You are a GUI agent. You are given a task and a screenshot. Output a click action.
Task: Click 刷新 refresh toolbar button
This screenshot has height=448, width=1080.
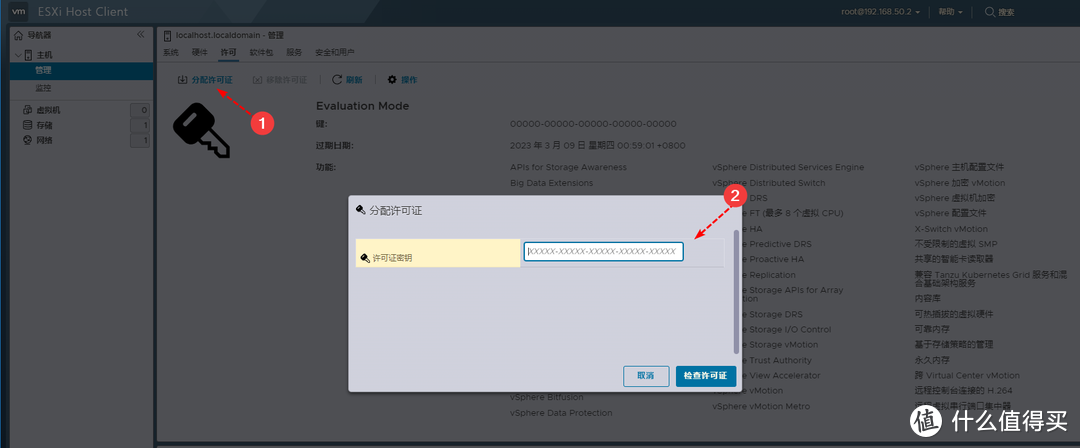click(347, 80)
